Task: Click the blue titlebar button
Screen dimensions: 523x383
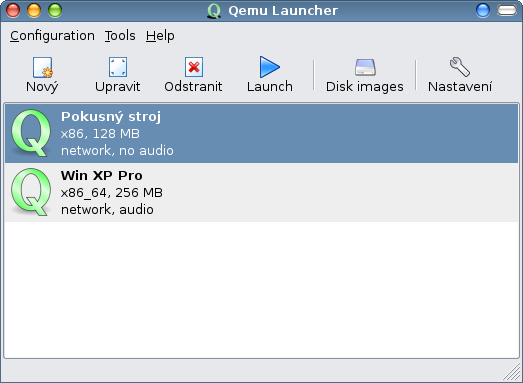Action: pos(483,10)
